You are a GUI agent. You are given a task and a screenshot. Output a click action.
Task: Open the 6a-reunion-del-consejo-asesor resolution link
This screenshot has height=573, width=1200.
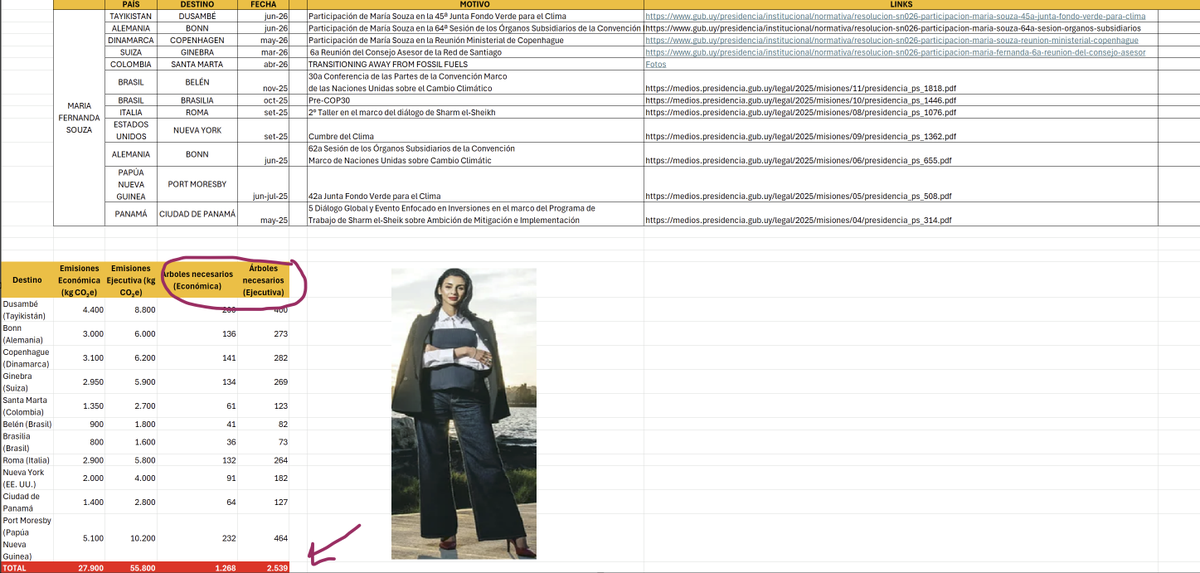point(897,52)
